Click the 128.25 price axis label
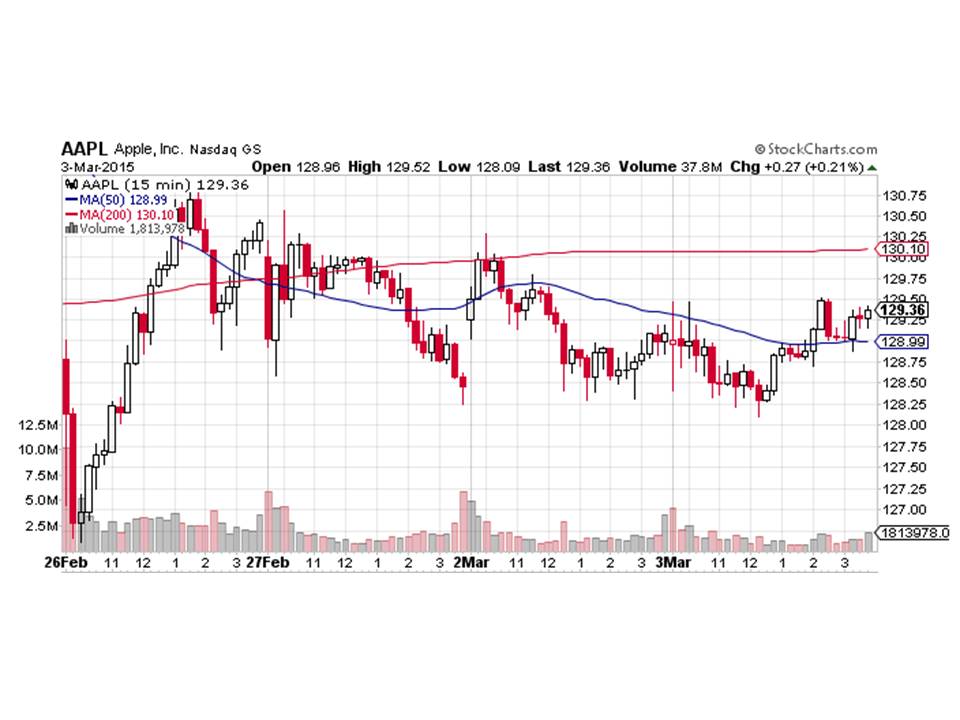The height and width of the screenshot is (720, 960). [904, 405]
